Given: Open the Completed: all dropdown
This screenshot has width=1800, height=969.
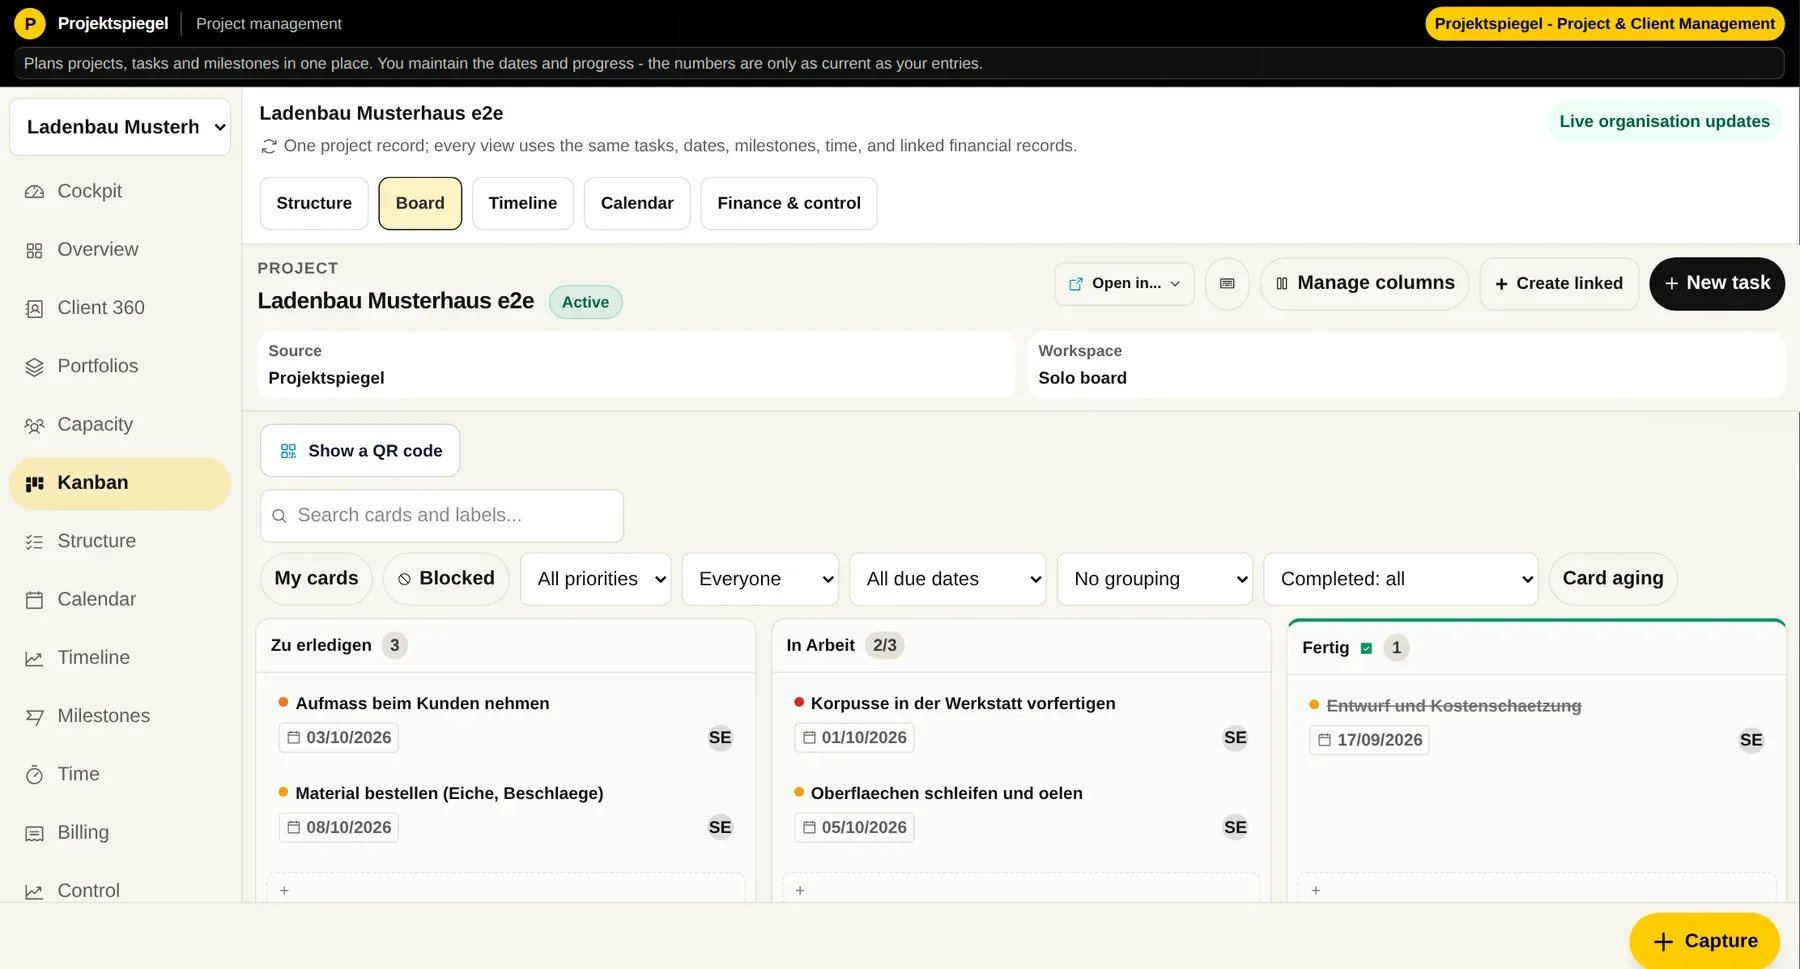Looking at the screenshot, I should click(x=1401, y=579).
